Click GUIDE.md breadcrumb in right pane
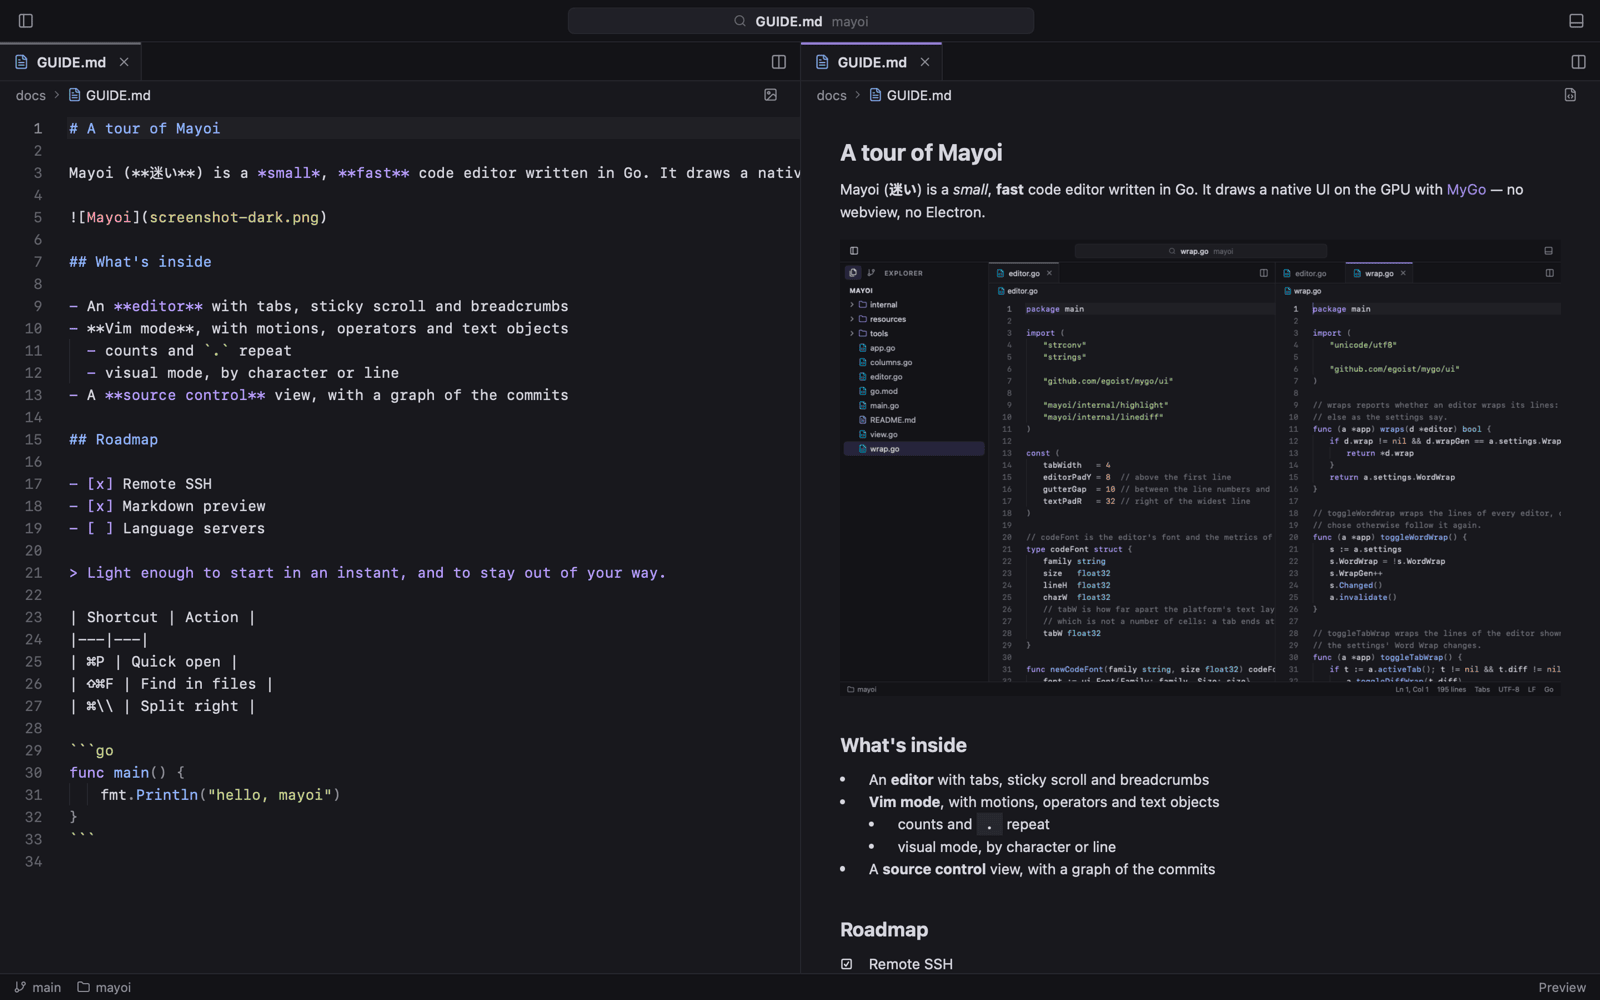 [x=910, y=95]
